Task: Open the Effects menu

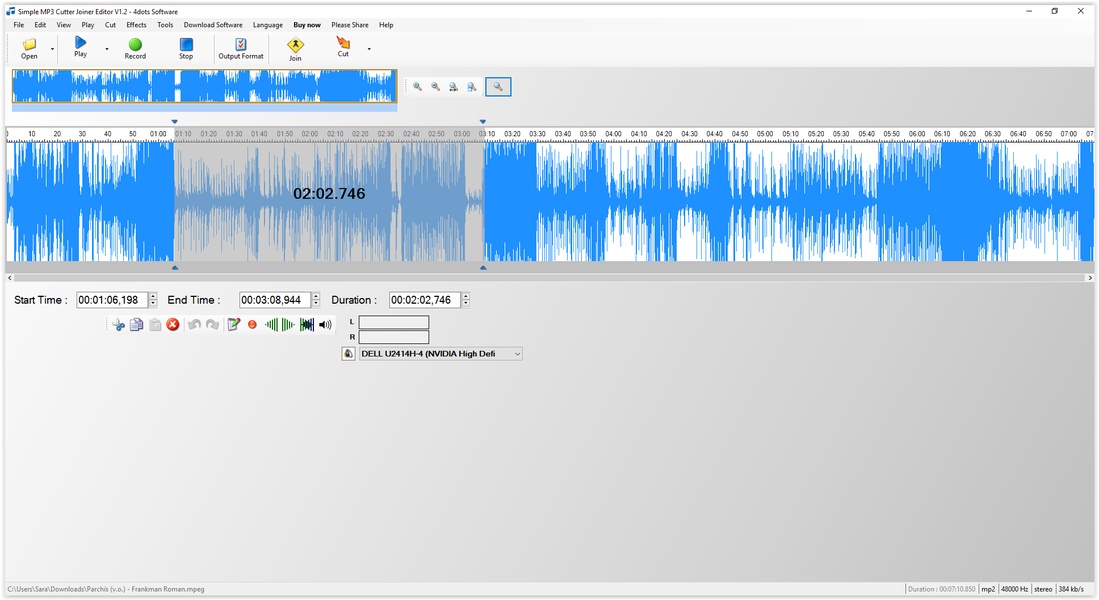Action: click(136, 25)
